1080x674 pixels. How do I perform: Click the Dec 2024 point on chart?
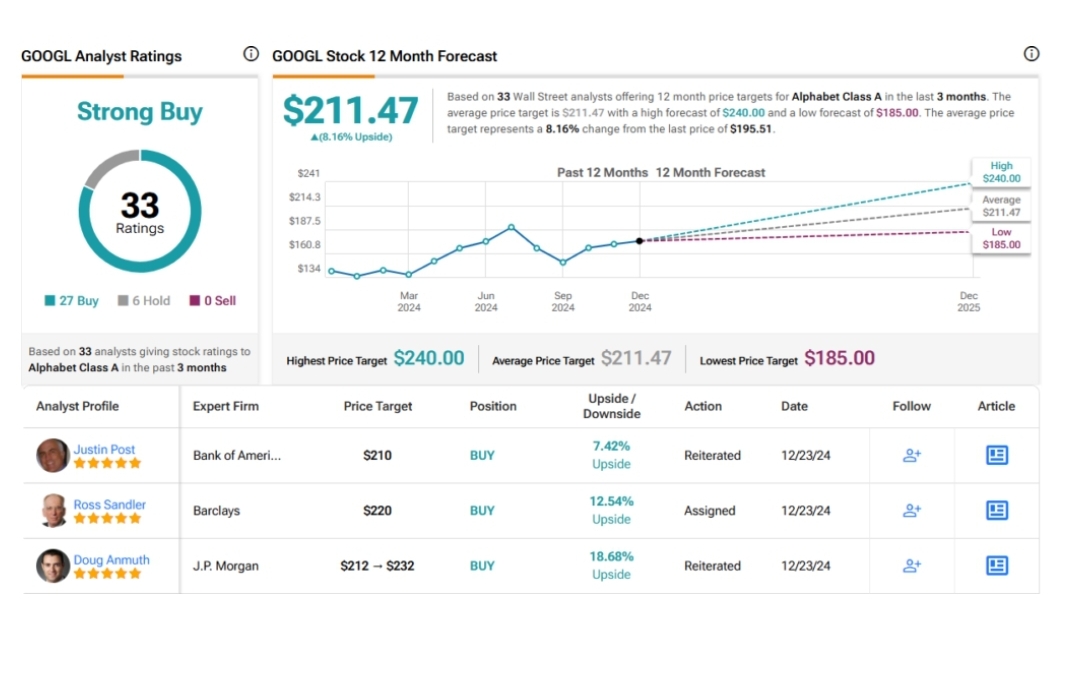(640, 240)
